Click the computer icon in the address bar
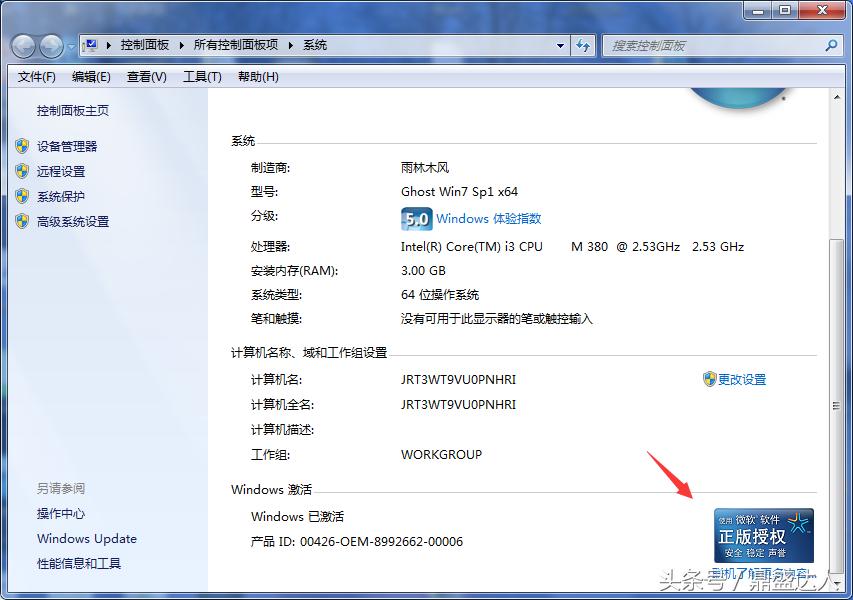This screenshot has height=600, width=853. point(92,43)
